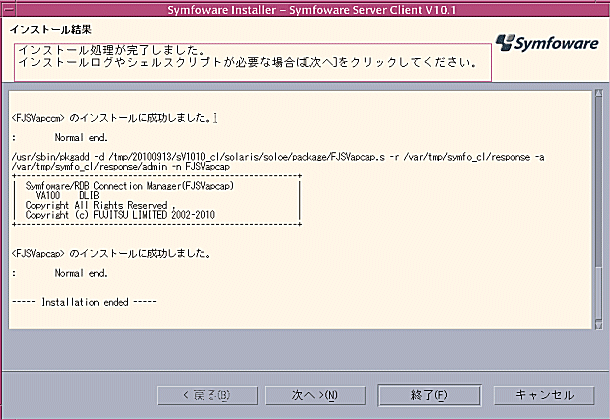Click the disabled <戻る(B) back button
Screen dimensions: 610x420
[x=207, y=395]
